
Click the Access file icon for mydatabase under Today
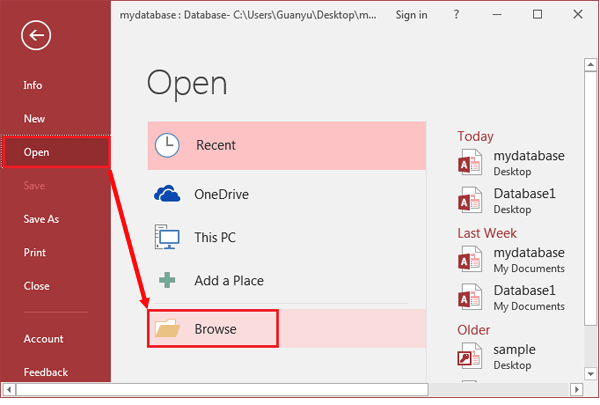point(470,162)
